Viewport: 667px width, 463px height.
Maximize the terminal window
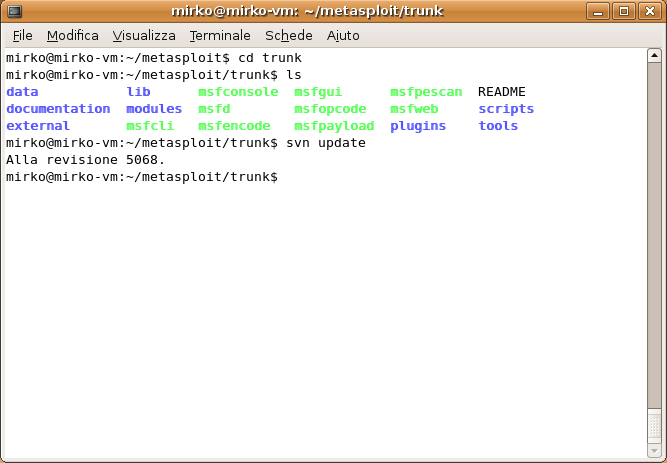624,11
